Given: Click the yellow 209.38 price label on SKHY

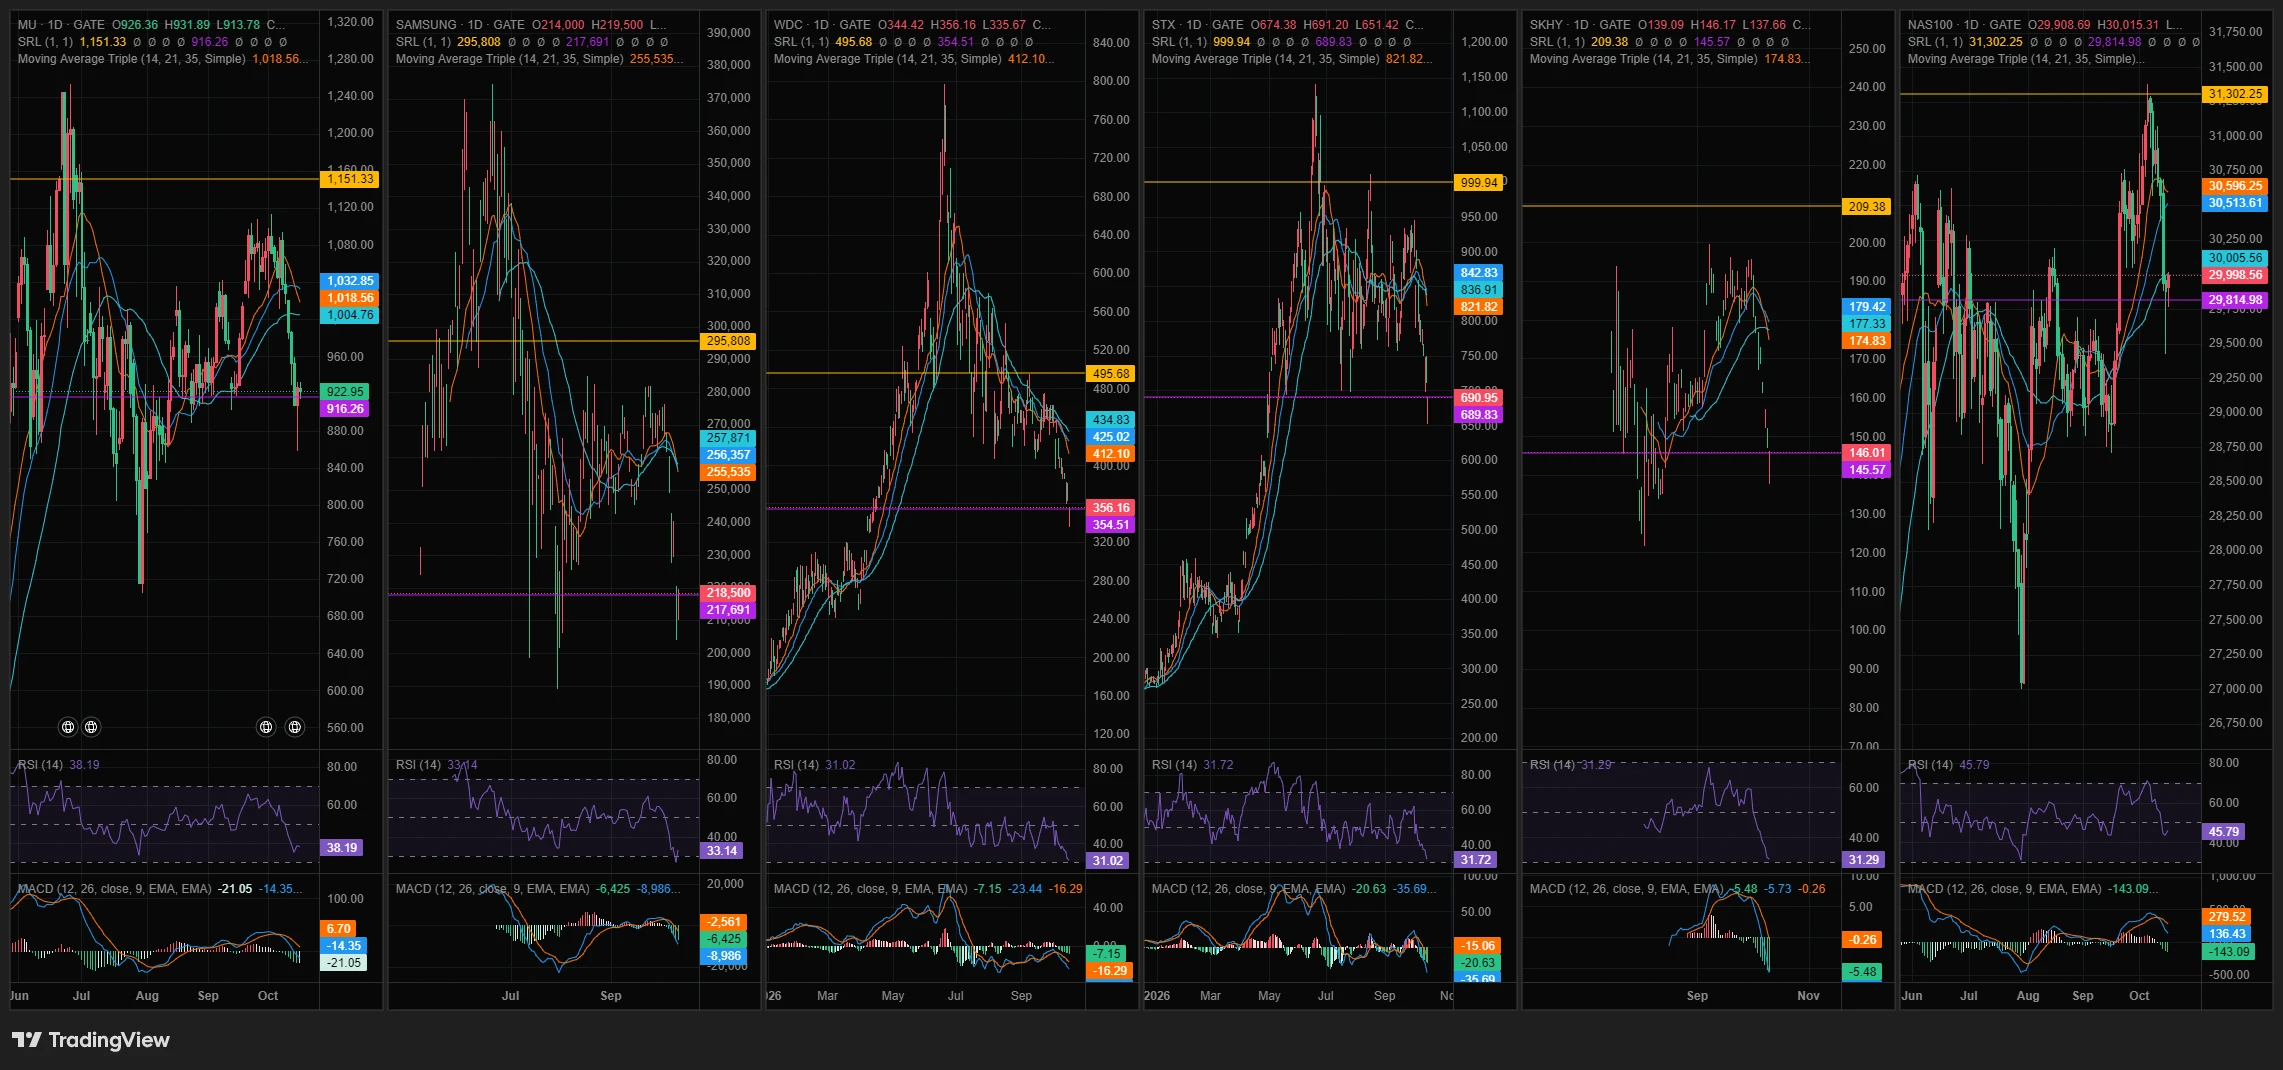Looking at the screenshot, I should pyautogui.click(x=1866, y=207).
